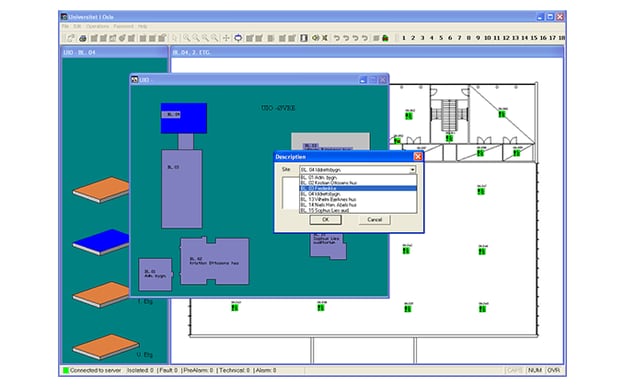Click the speaker sound icon in toolbar
The image size is (635, 387).
315,38
